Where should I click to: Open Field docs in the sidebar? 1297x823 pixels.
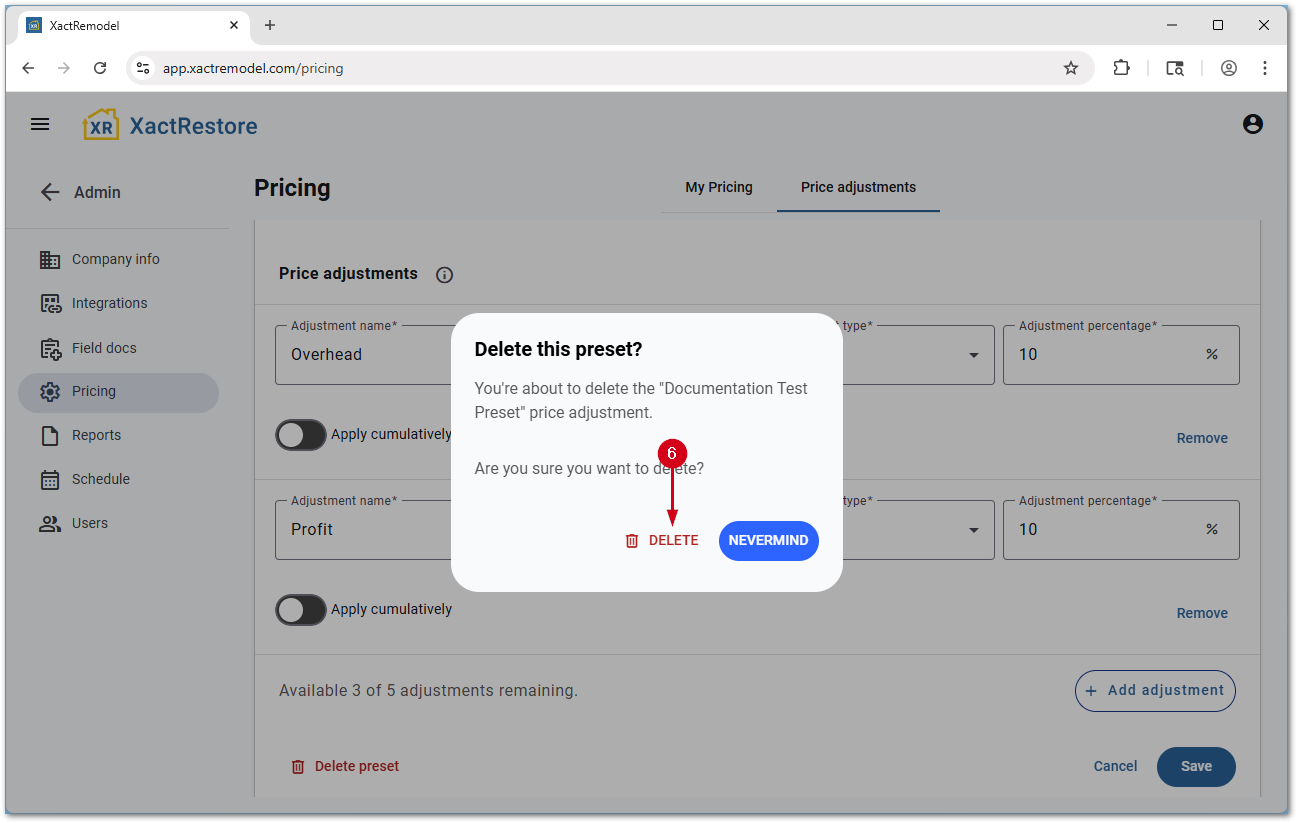[x=104, y=348]
